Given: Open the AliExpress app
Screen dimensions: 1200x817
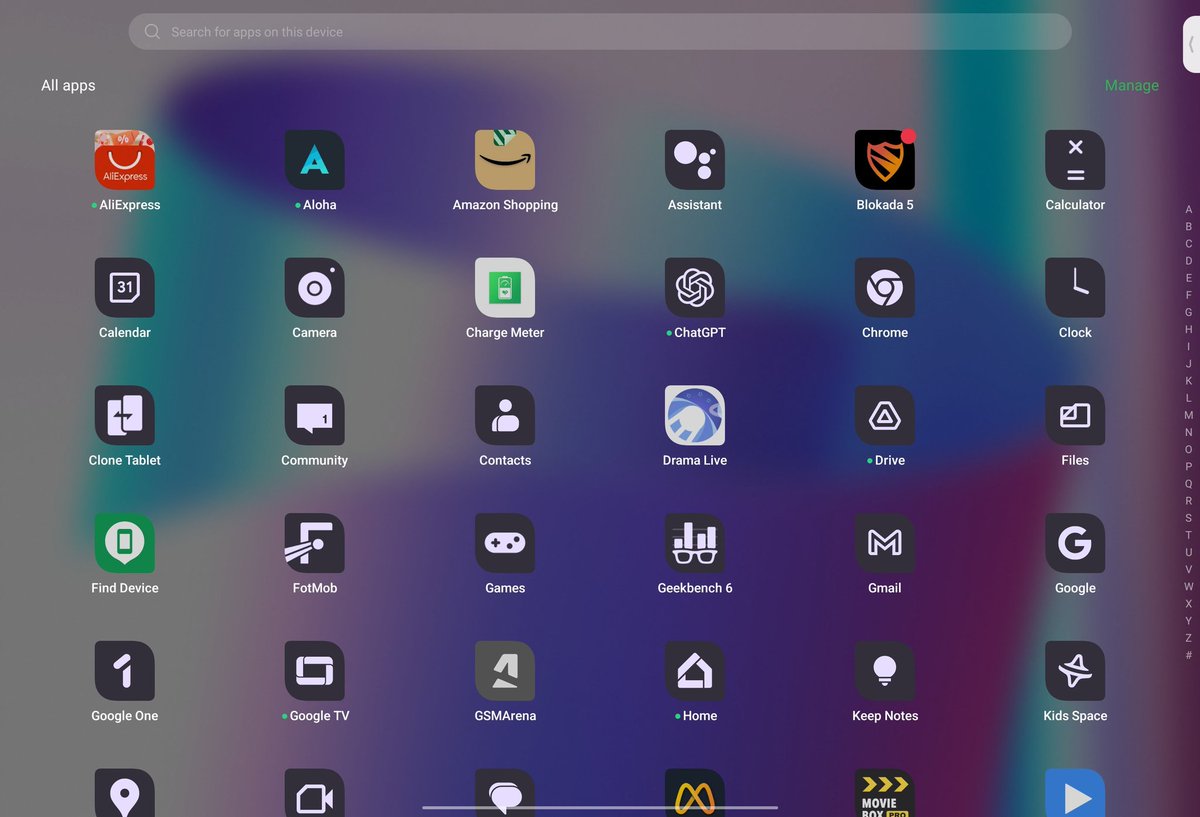Looking at the screenshot, I should [125, 160].
